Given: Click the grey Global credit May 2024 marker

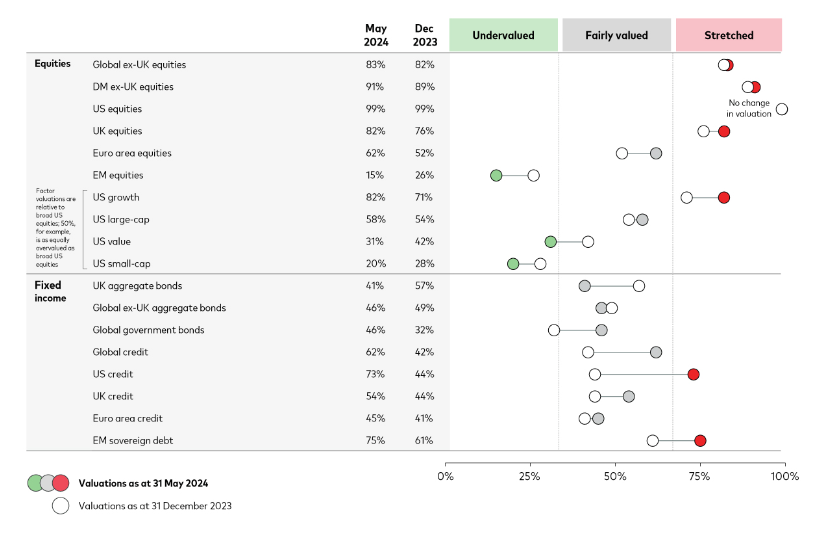Looking at the screenshot, I should 656,352.
